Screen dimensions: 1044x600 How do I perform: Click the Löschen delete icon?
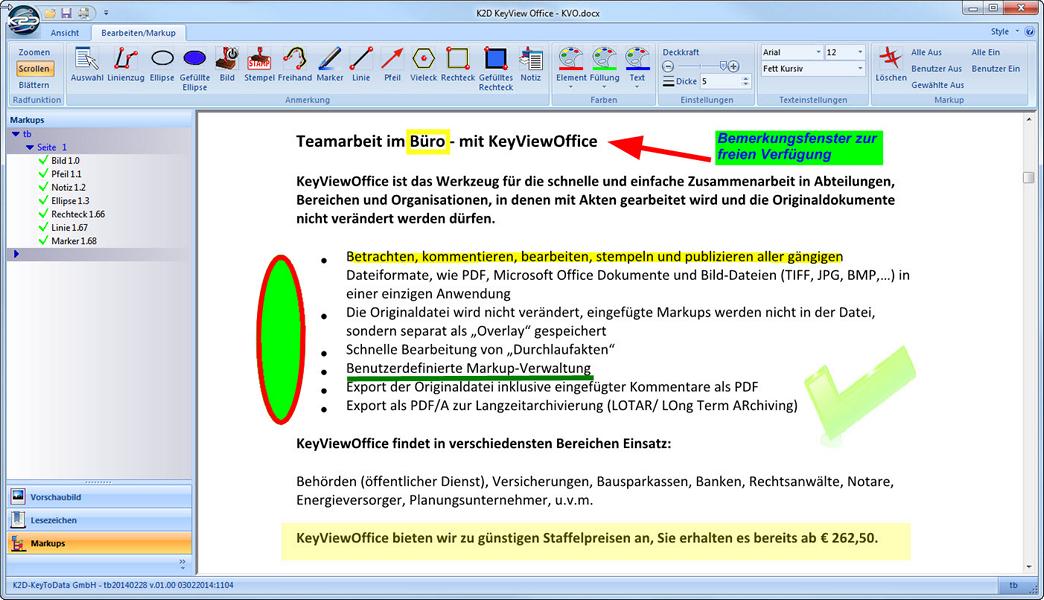click(891, 65)
